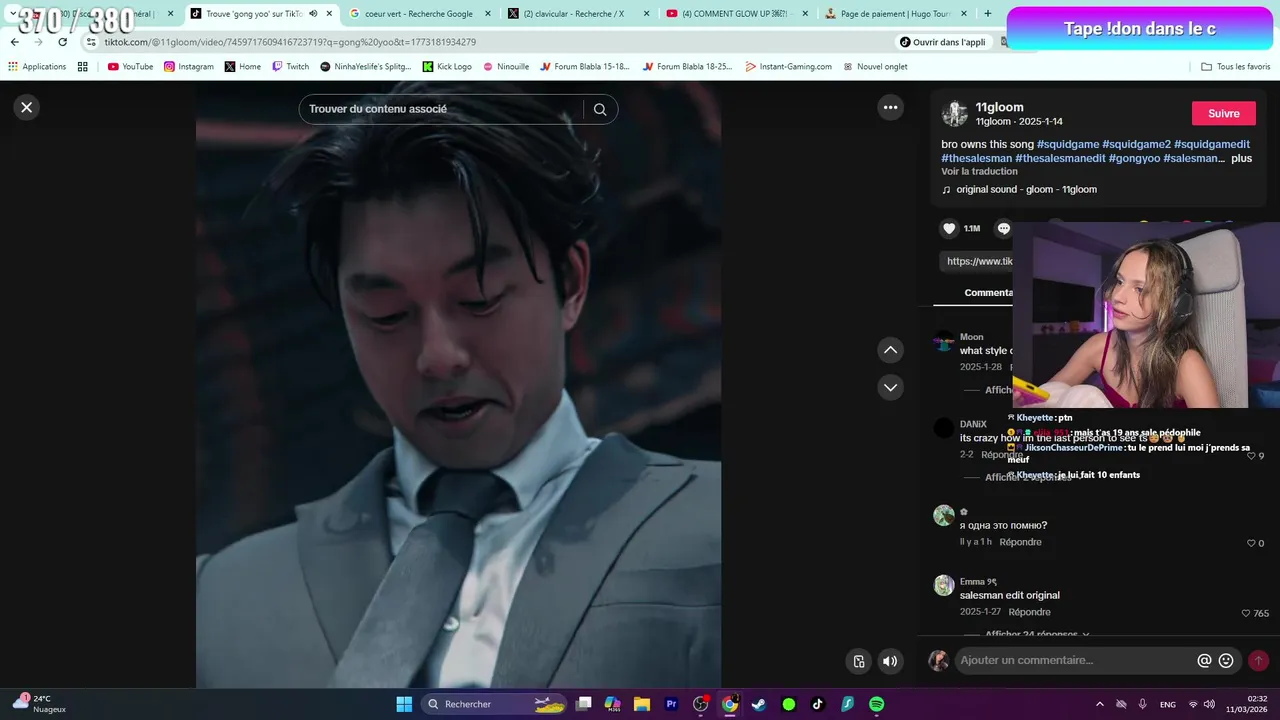Open the TikTok app in taskbar

pos(817,704)
